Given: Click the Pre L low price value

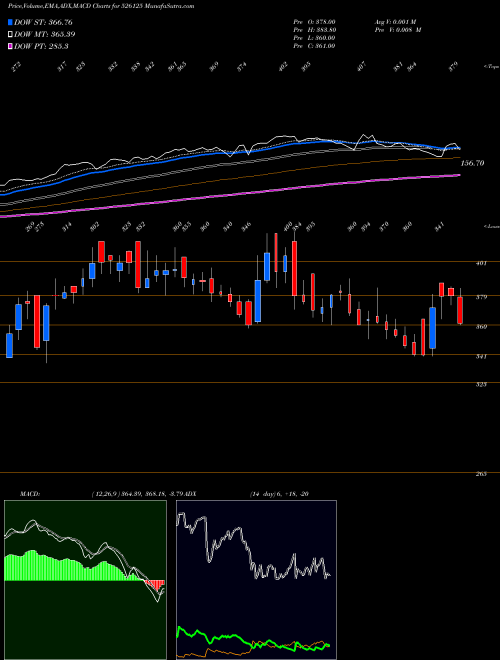Looking at the screenshot, I should tap(314, 38).
